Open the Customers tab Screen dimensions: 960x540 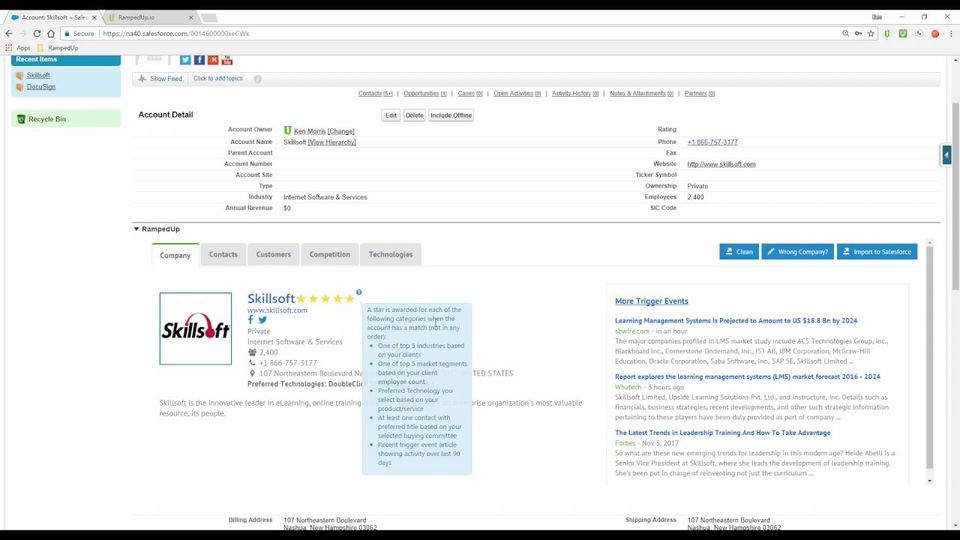coord(274,254)
